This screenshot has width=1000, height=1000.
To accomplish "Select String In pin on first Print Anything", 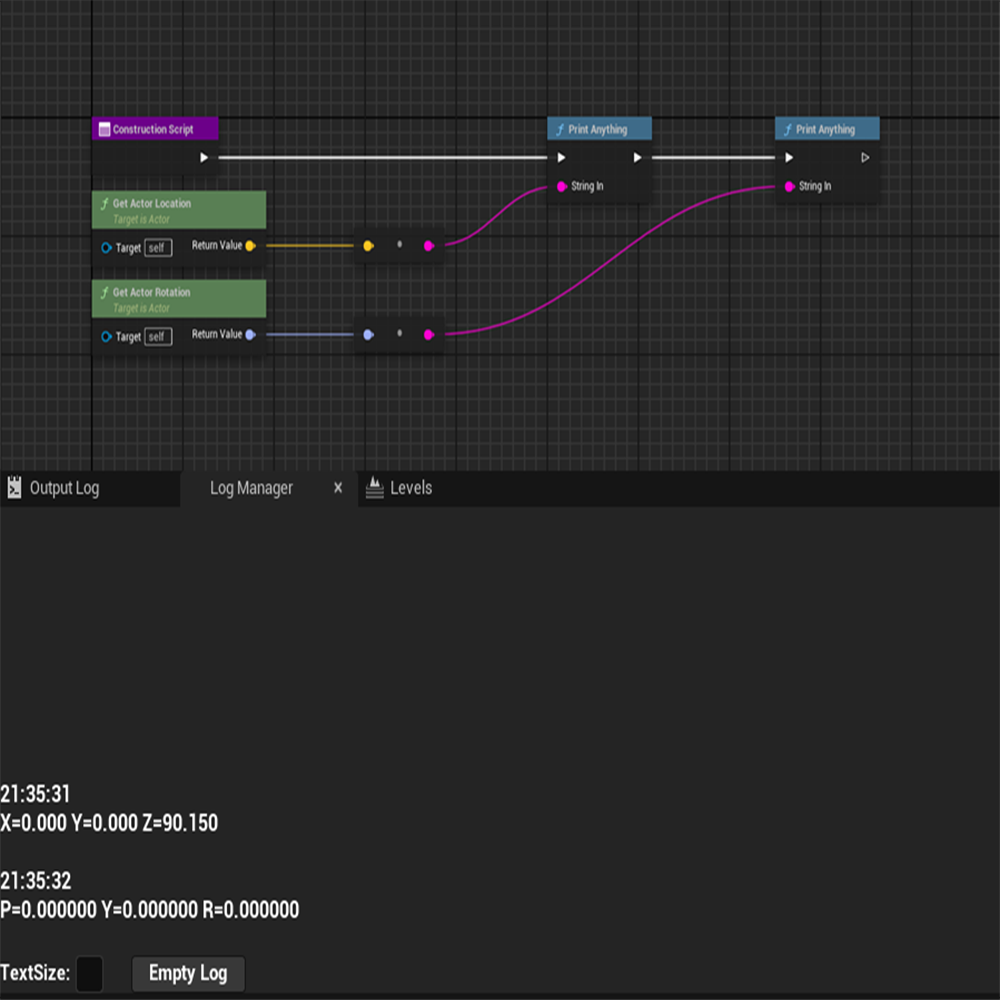I will pos(562,186).
